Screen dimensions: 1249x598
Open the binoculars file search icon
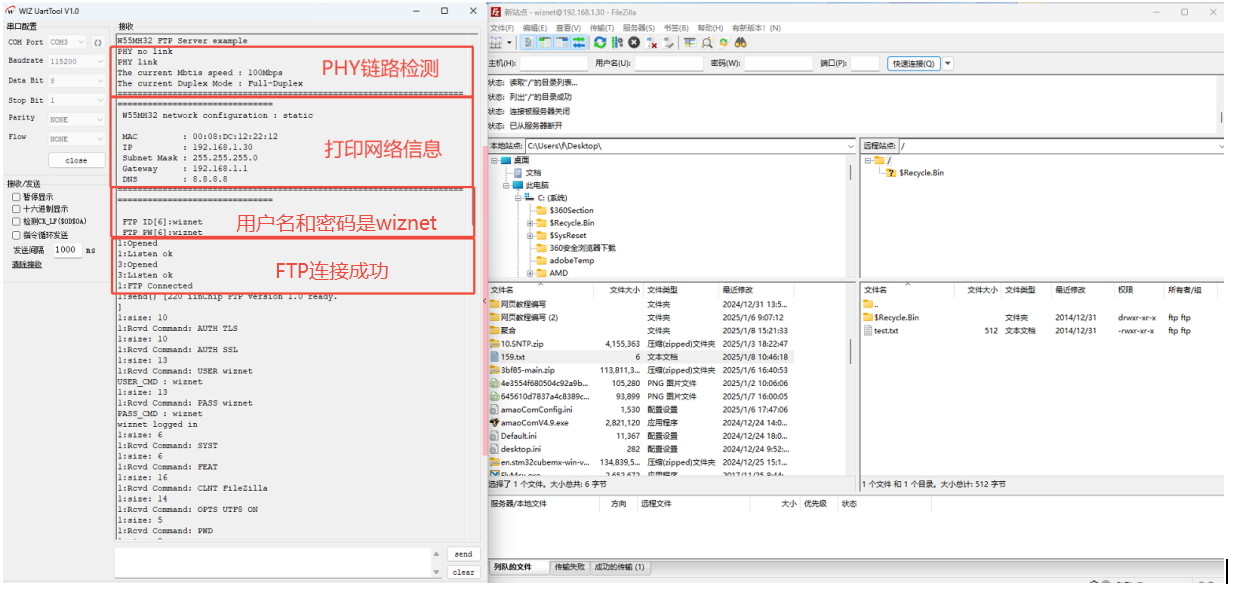point(741,43)
